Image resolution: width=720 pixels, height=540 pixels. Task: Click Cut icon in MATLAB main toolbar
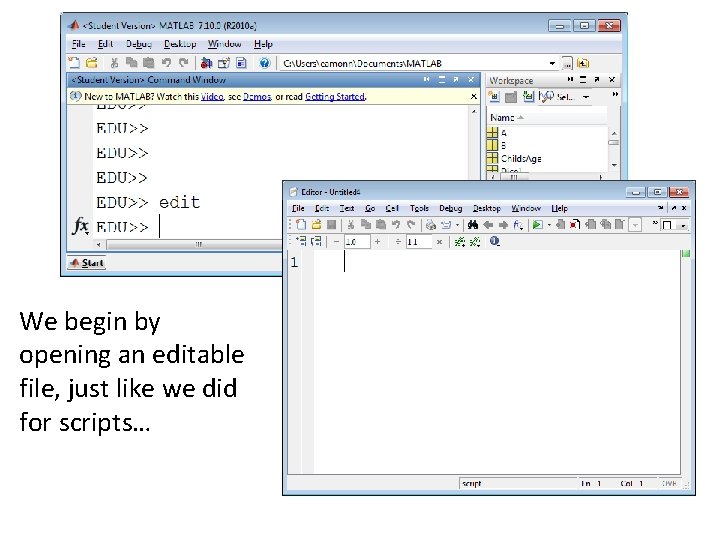[114, 63]
